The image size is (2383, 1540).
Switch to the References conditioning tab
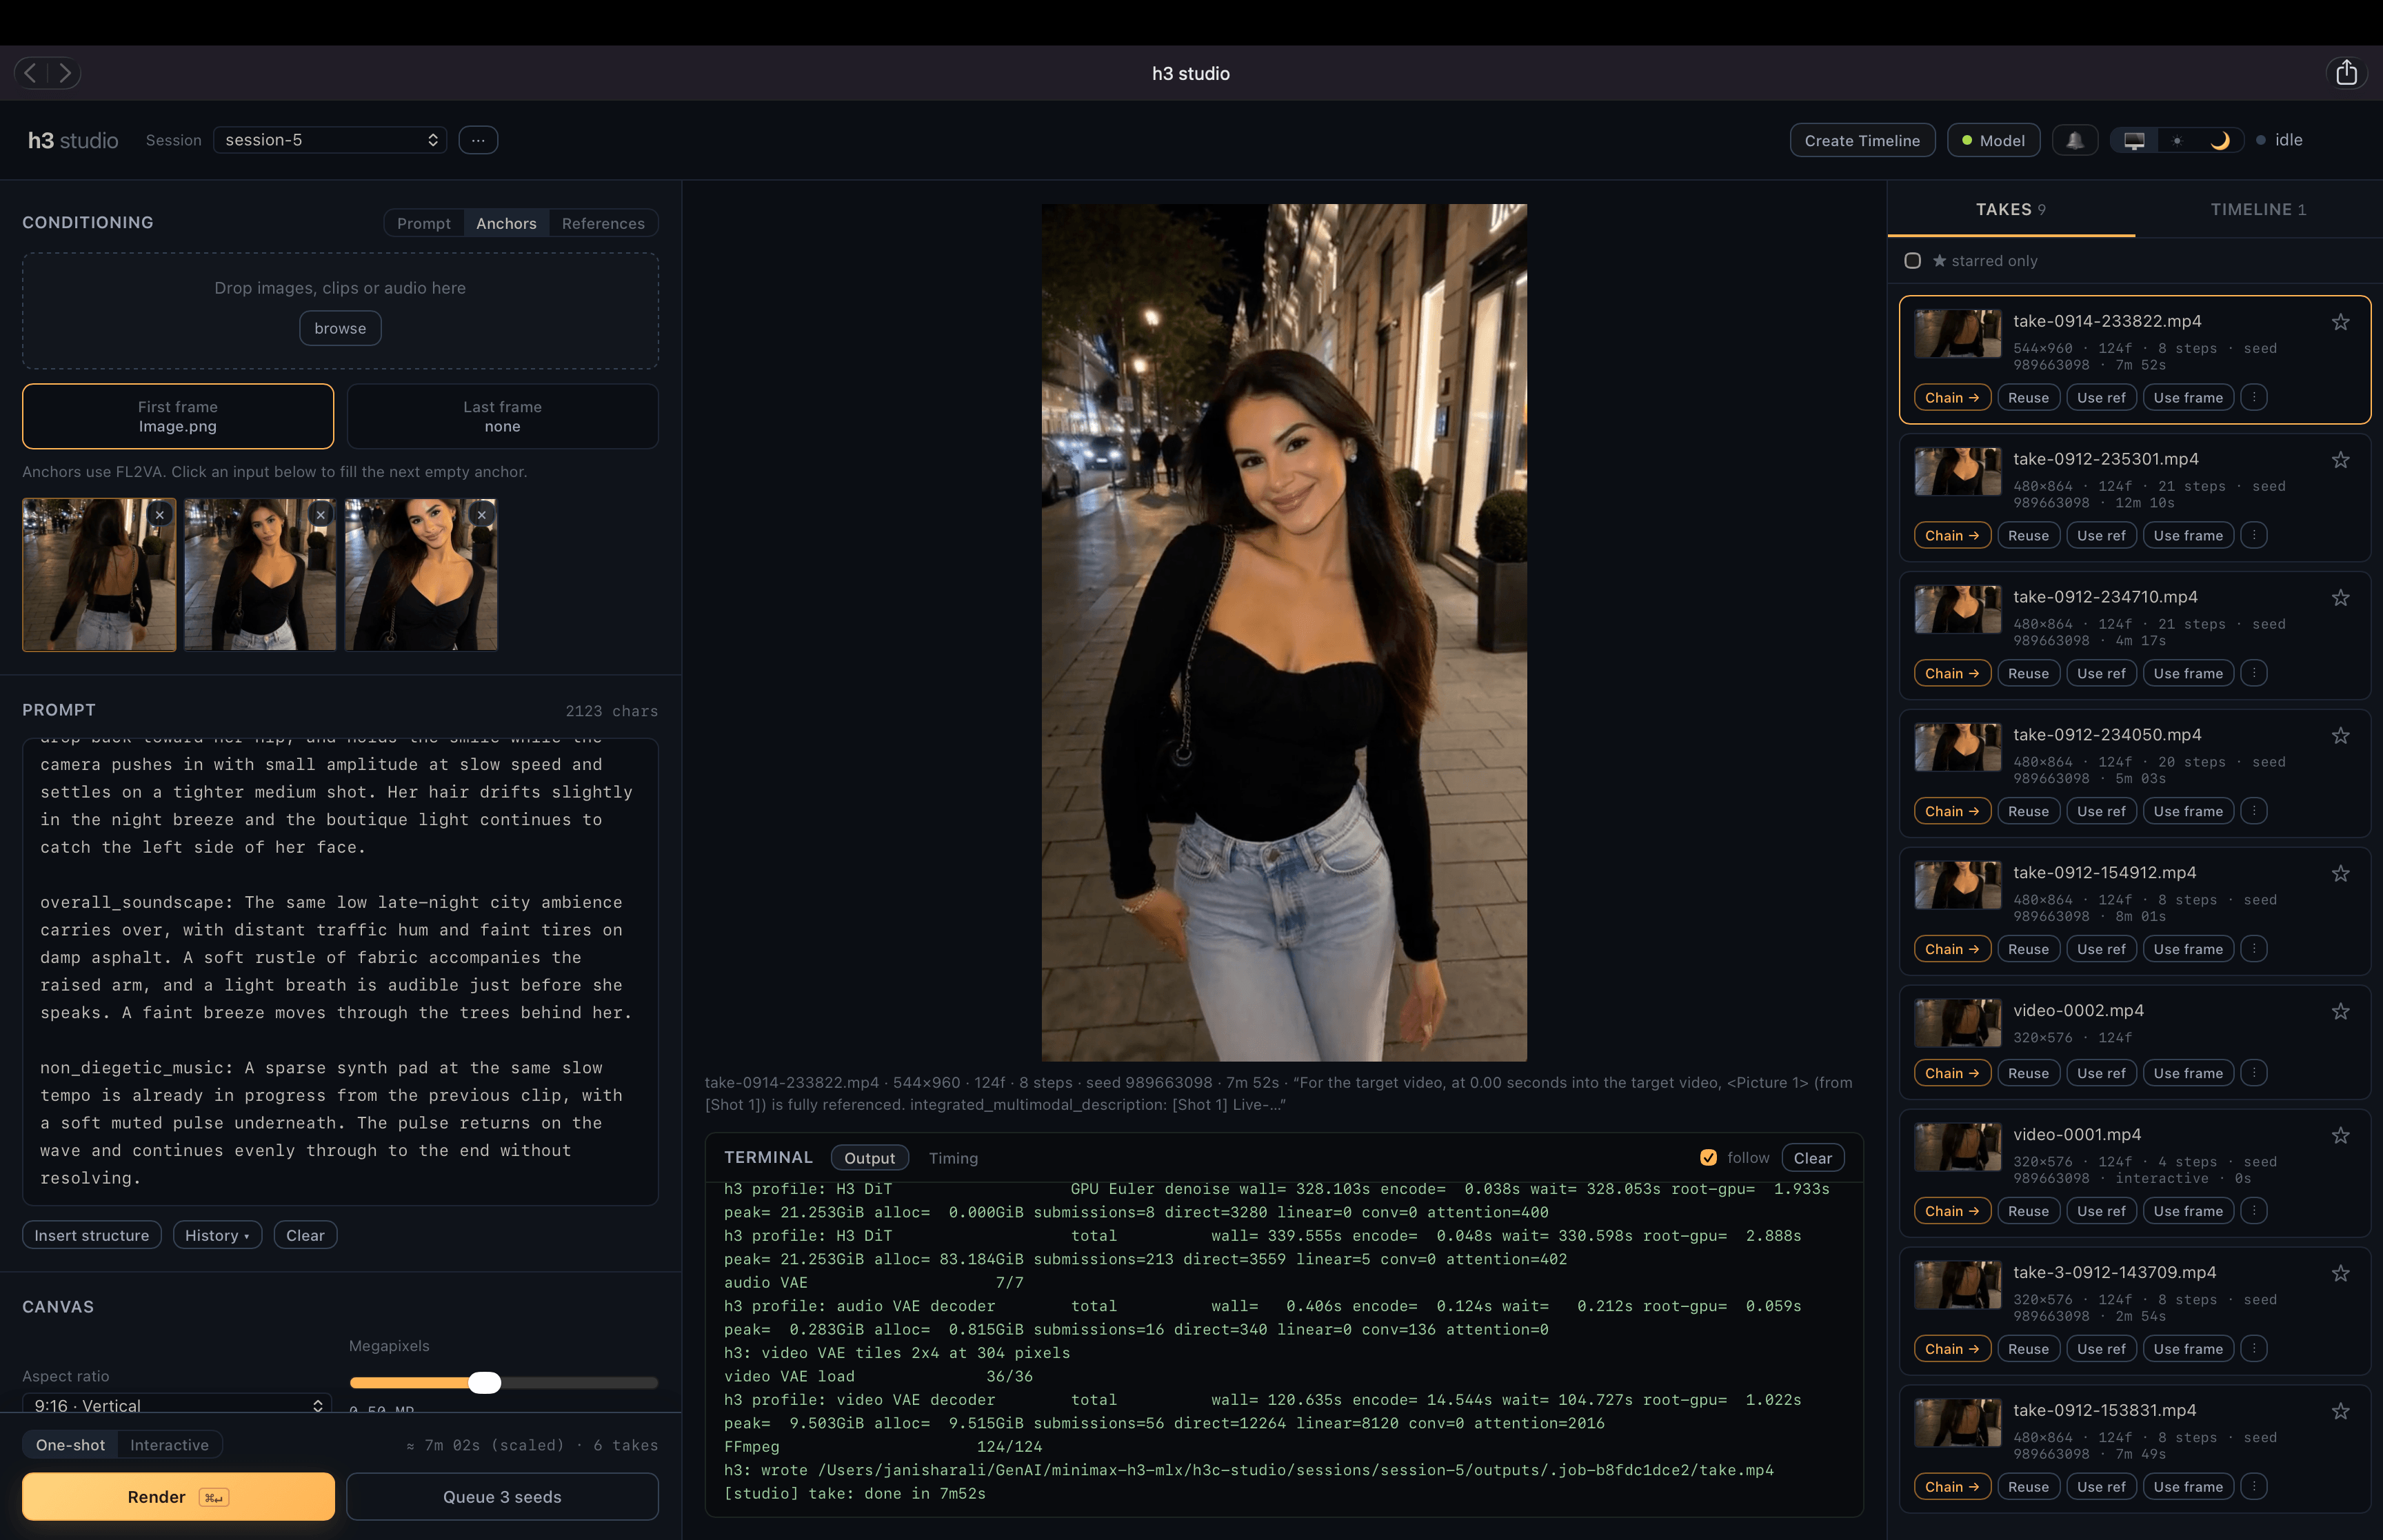603,223
